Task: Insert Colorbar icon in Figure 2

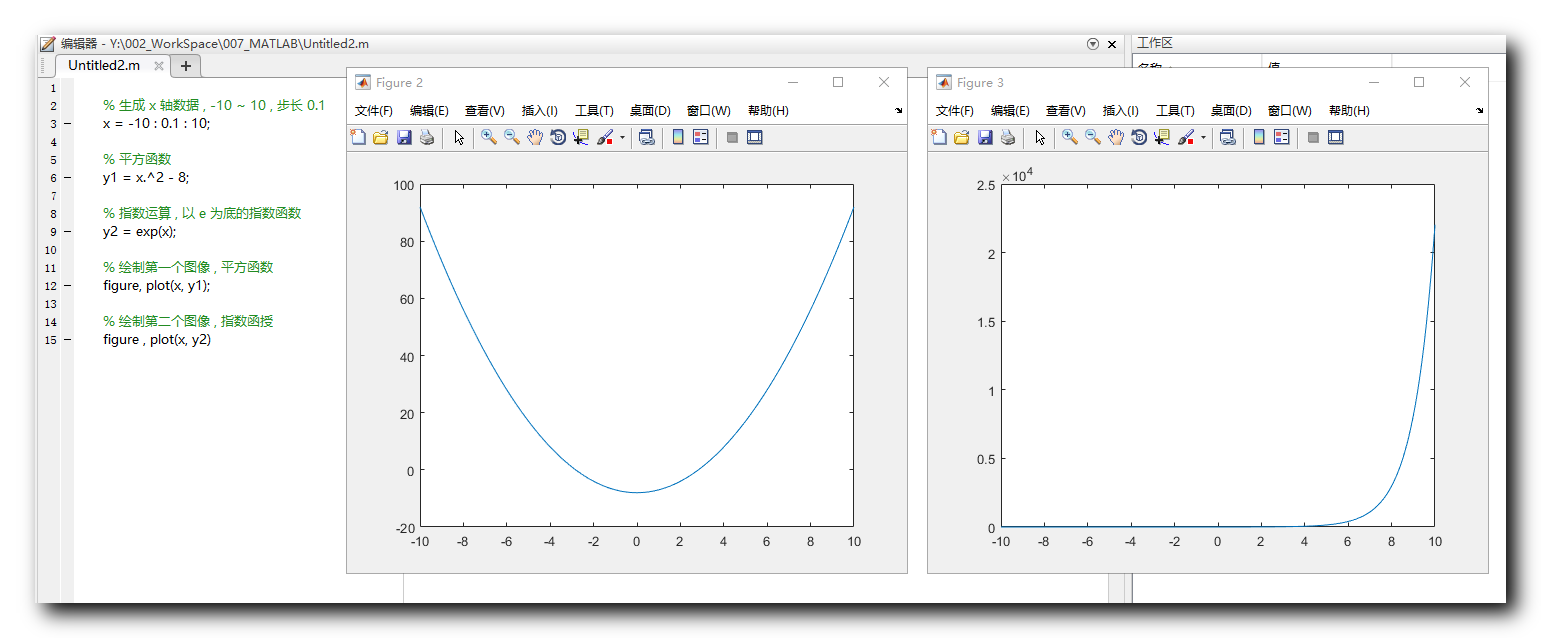Action: pyautogui.click(x=678, y=137)
